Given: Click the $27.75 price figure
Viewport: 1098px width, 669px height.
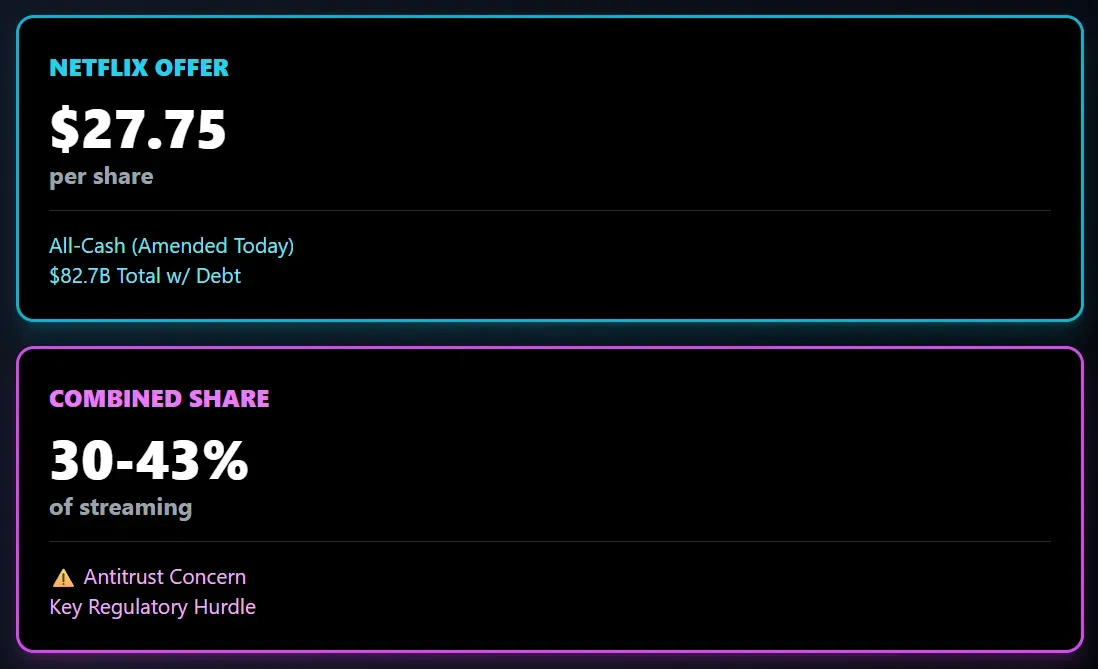Looking at the screenshot, I should (138, 129).
